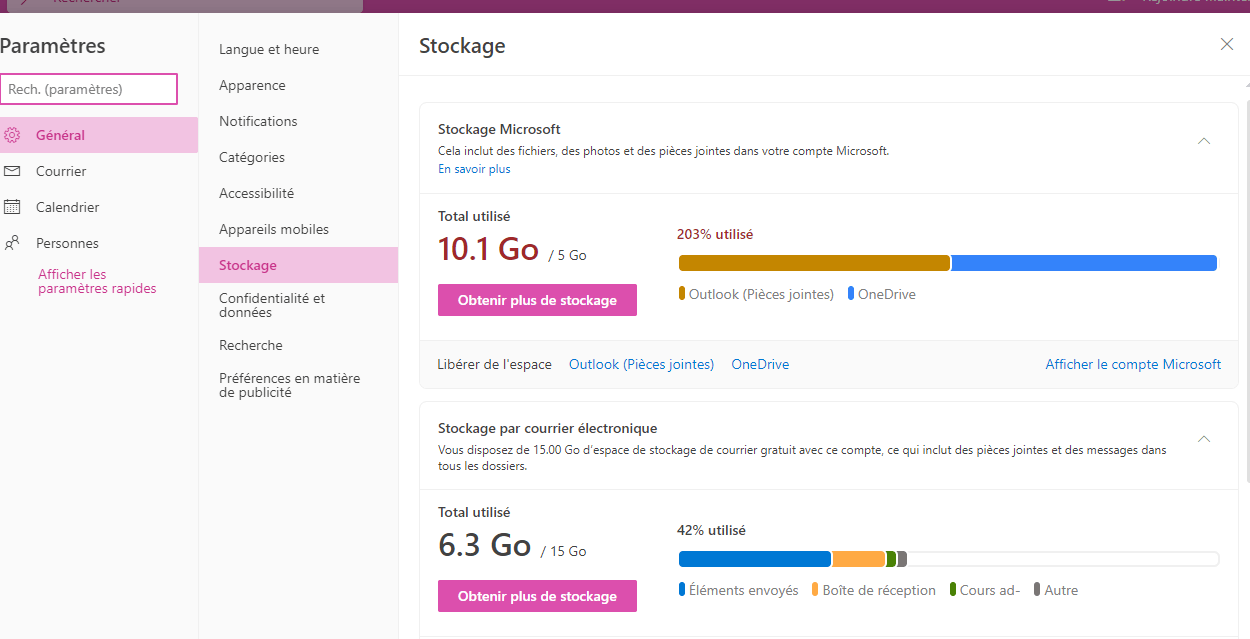Screen dimensions: 1250x639
Task: Click the Stockage Microsoft section title
Action: point(499,129)
